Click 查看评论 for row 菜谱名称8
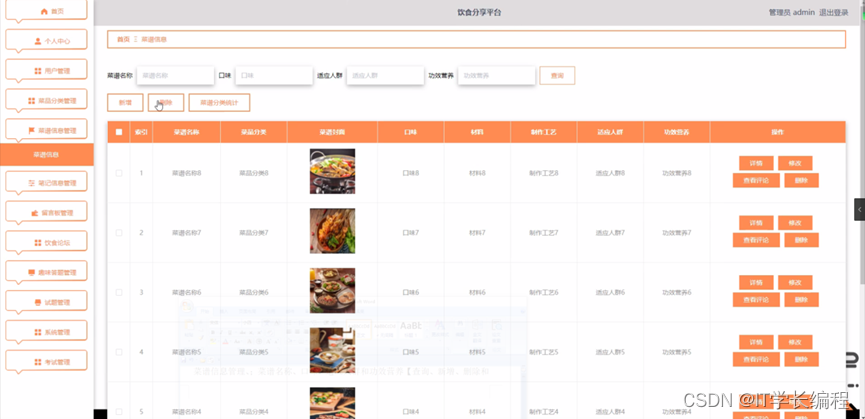This screenshot has height=419, width=865. click(x=756, y=180)
